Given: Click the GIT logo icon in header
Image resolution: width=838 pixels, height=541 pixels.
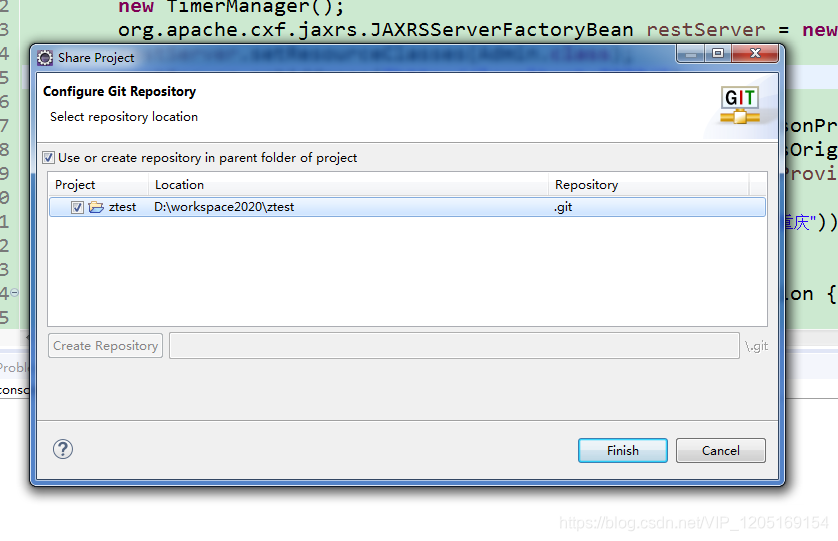Looking at the screenshot, I should tap(740, 105).
